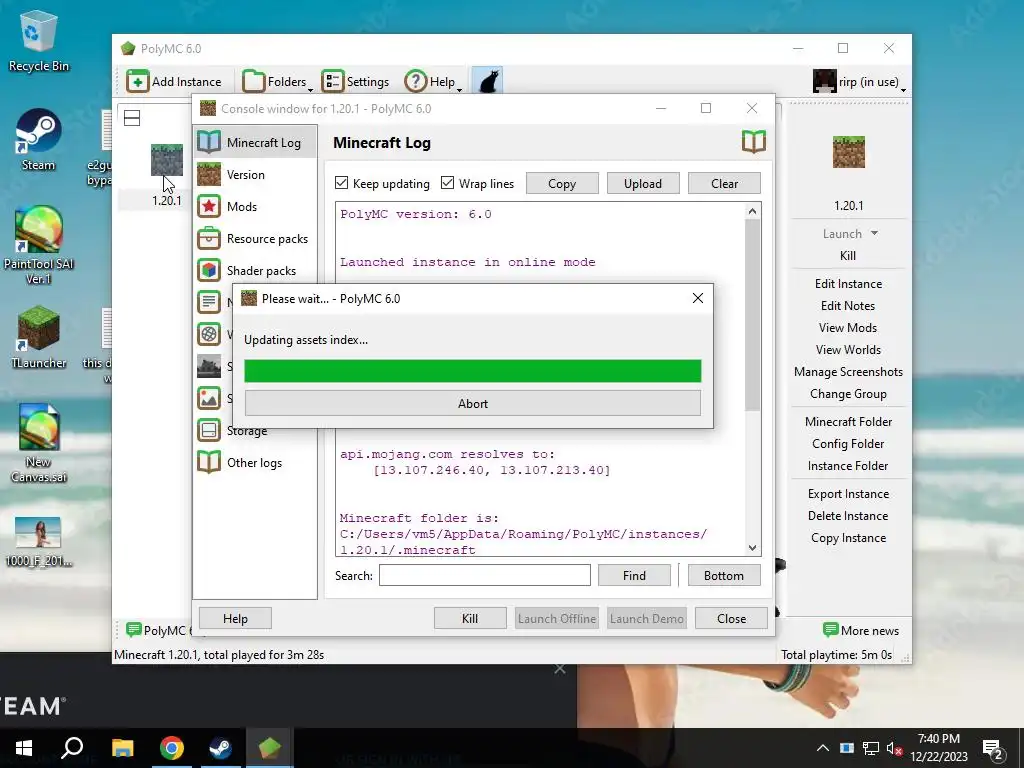Click the vertical scrollbar thumb of the log

752,315
